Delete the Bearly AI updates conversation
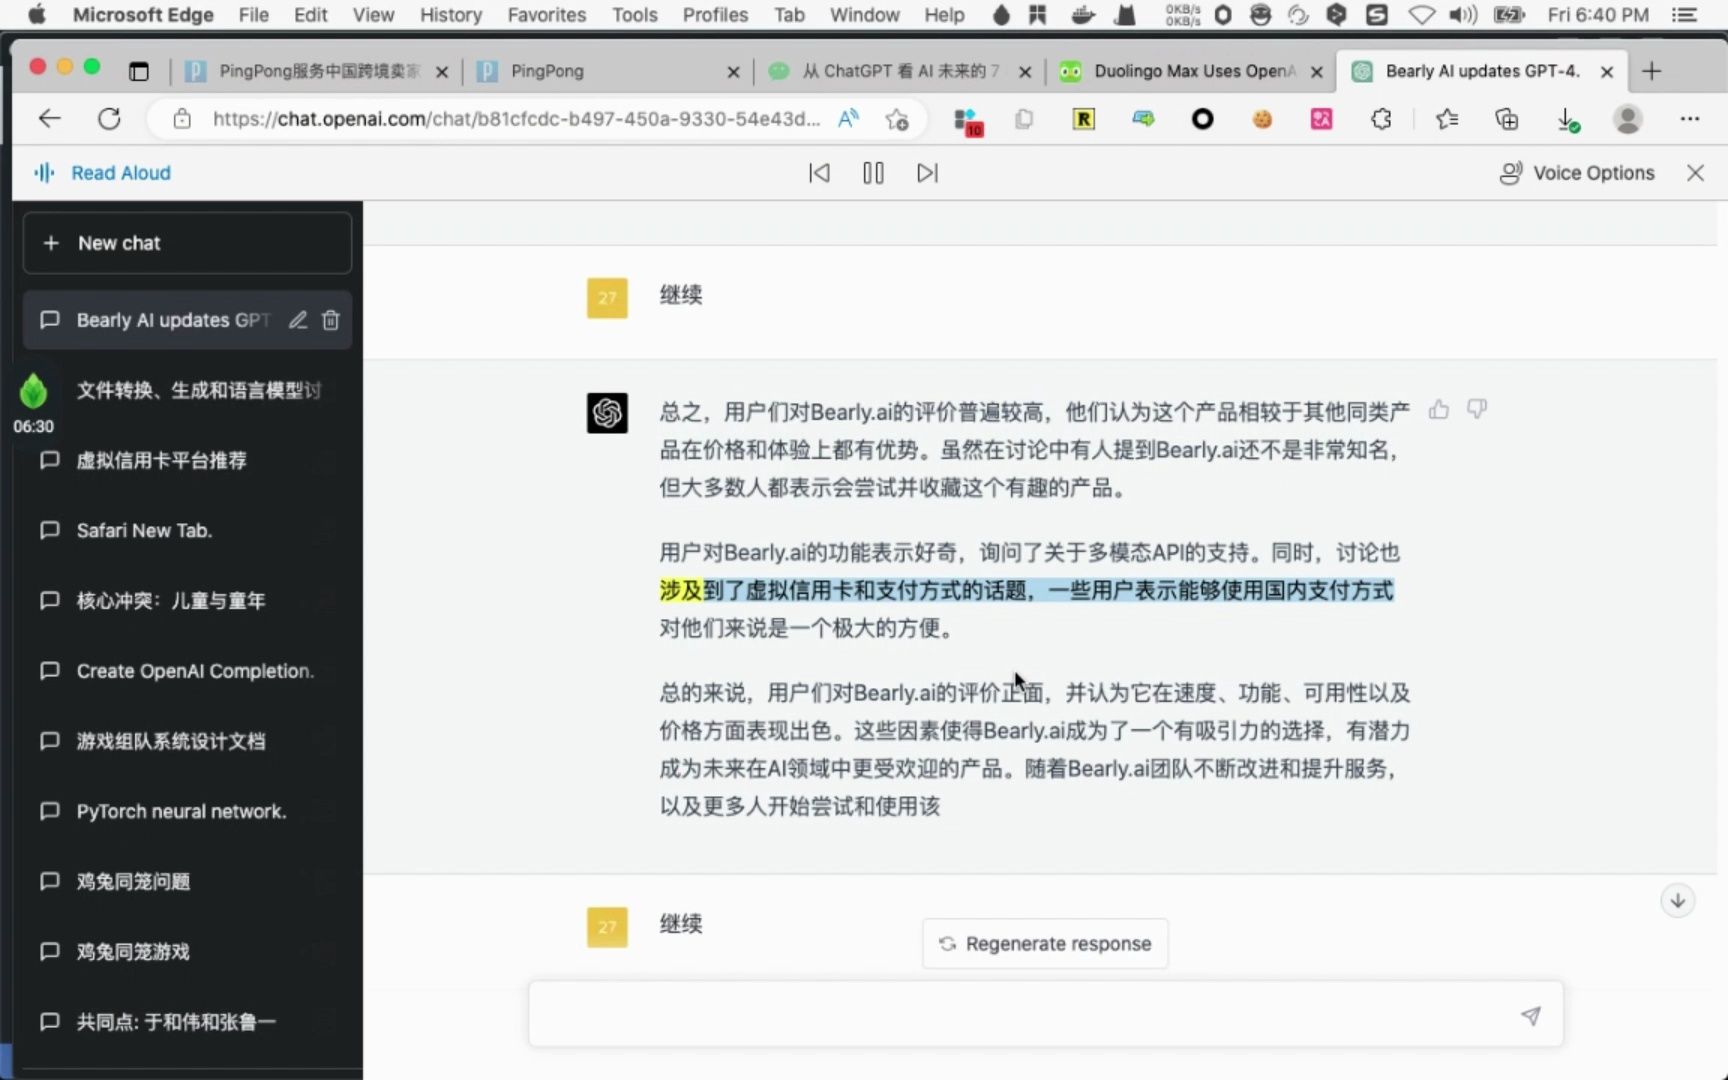1728x1080 pixels. [x=331, y=320]
